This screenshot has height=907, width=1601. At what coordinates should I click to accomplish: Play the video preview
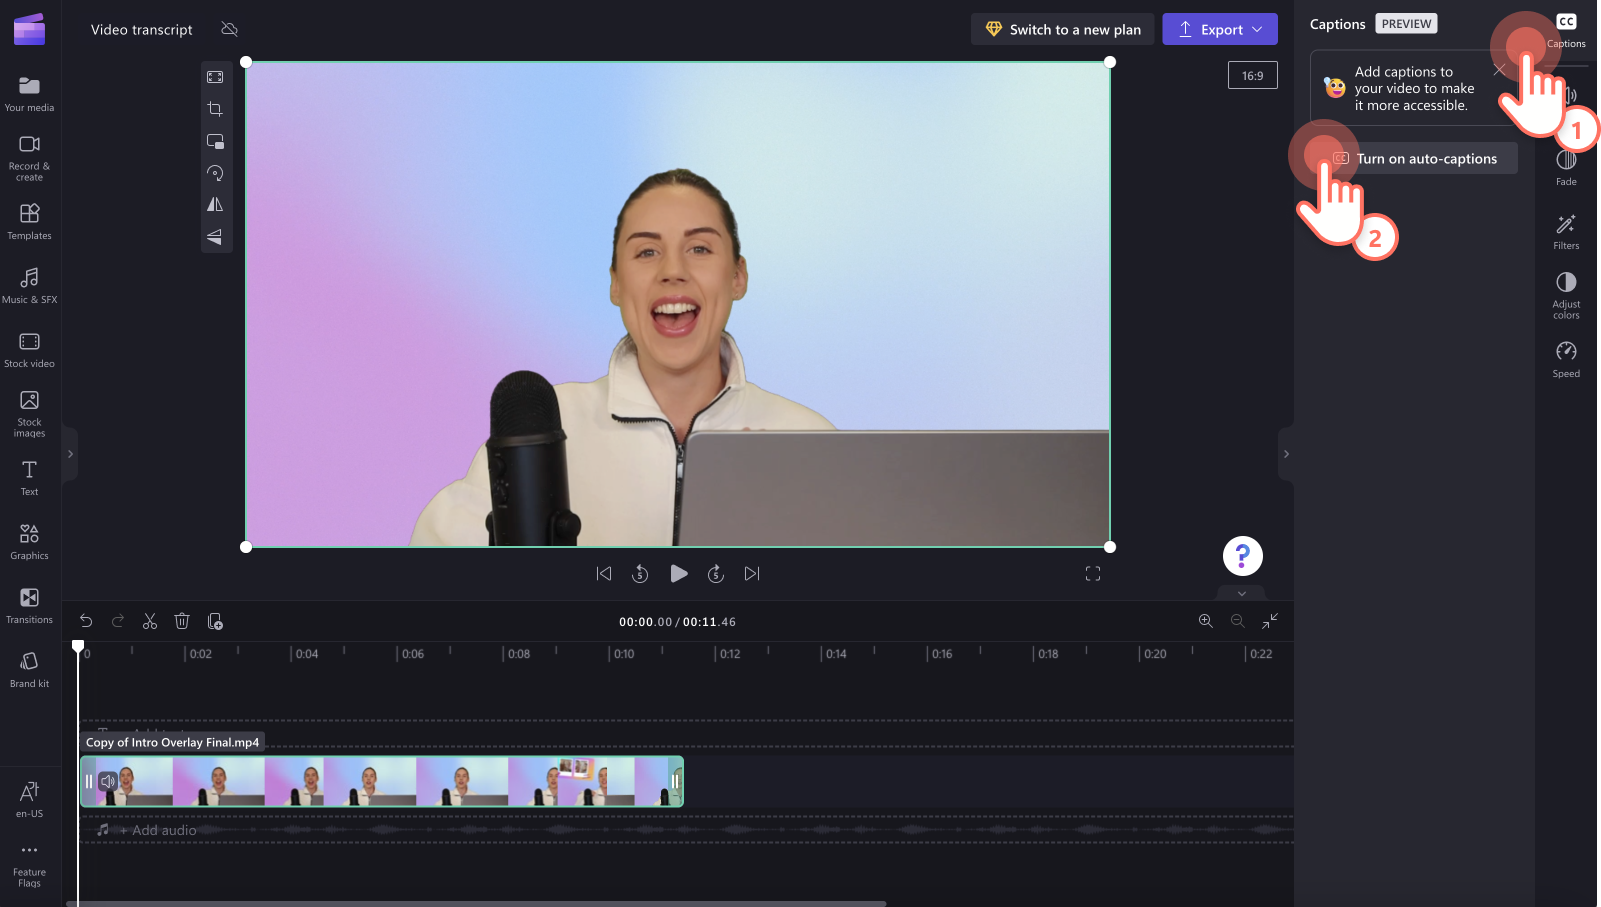pyautogui.click(x=679, y=573)
